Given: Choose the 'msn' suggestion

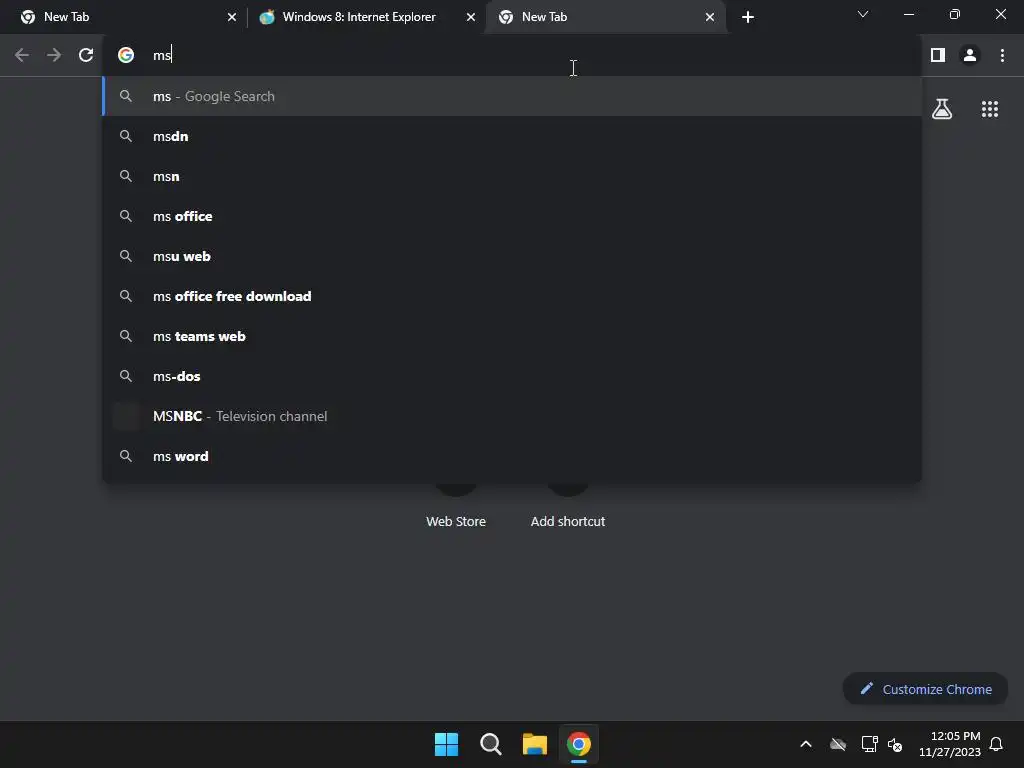Looking at the screenshot, I should pyautogui.click(x=512, y=176).
